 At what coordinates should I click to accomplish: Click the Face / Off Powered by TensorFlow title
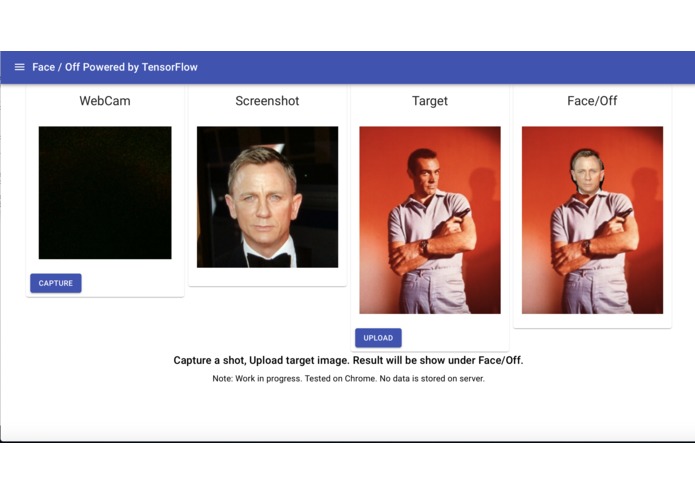(115, 67)
